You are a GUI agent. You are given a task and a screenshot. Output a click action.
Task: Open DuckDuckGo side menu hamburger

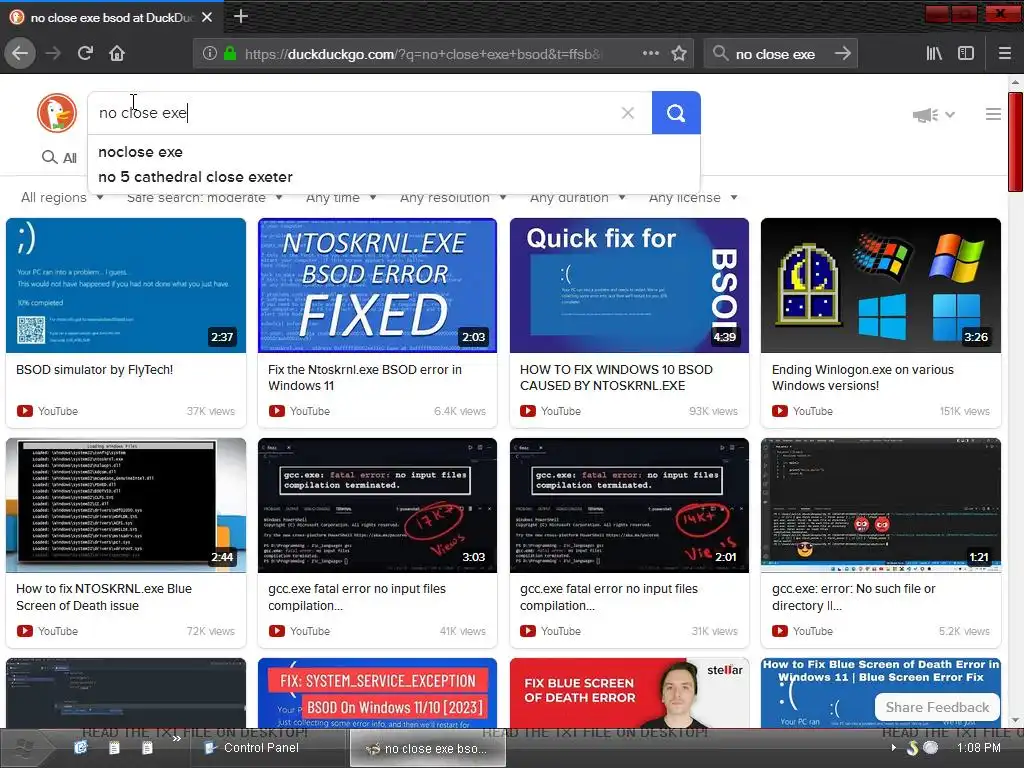pos(993,114)
